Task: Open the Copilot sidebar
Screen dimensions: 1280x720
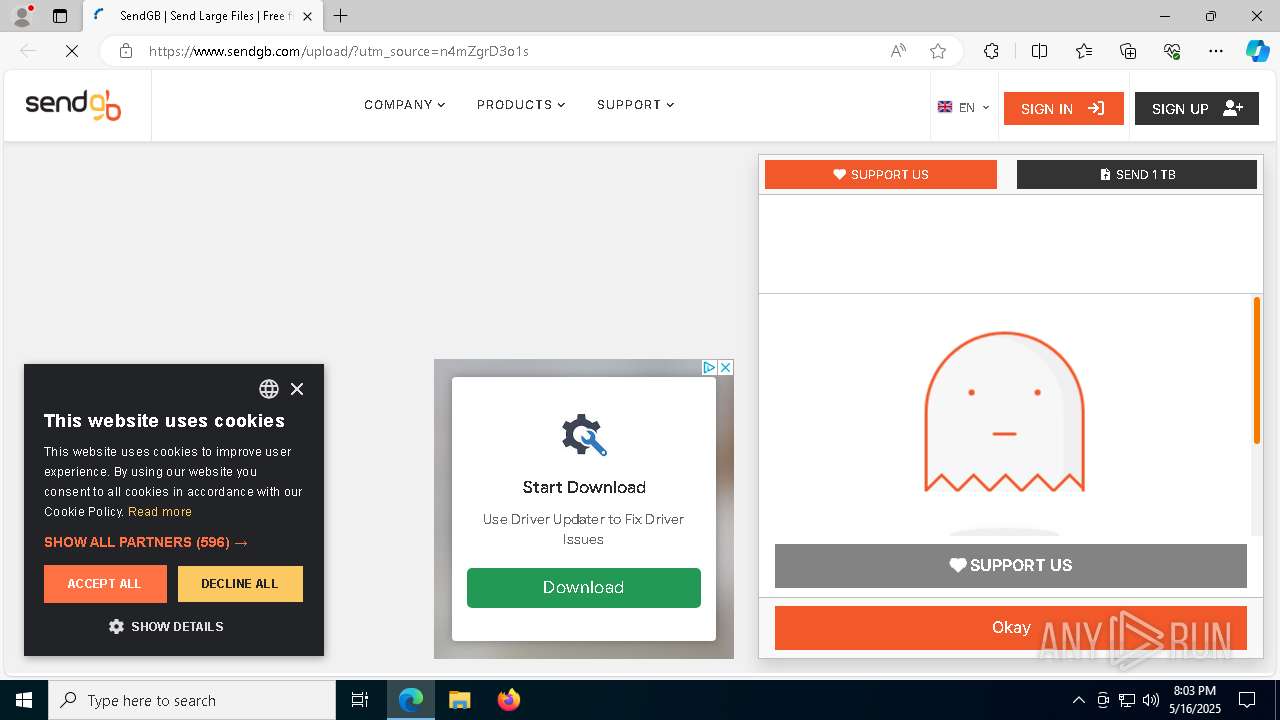Action: 1258,51
